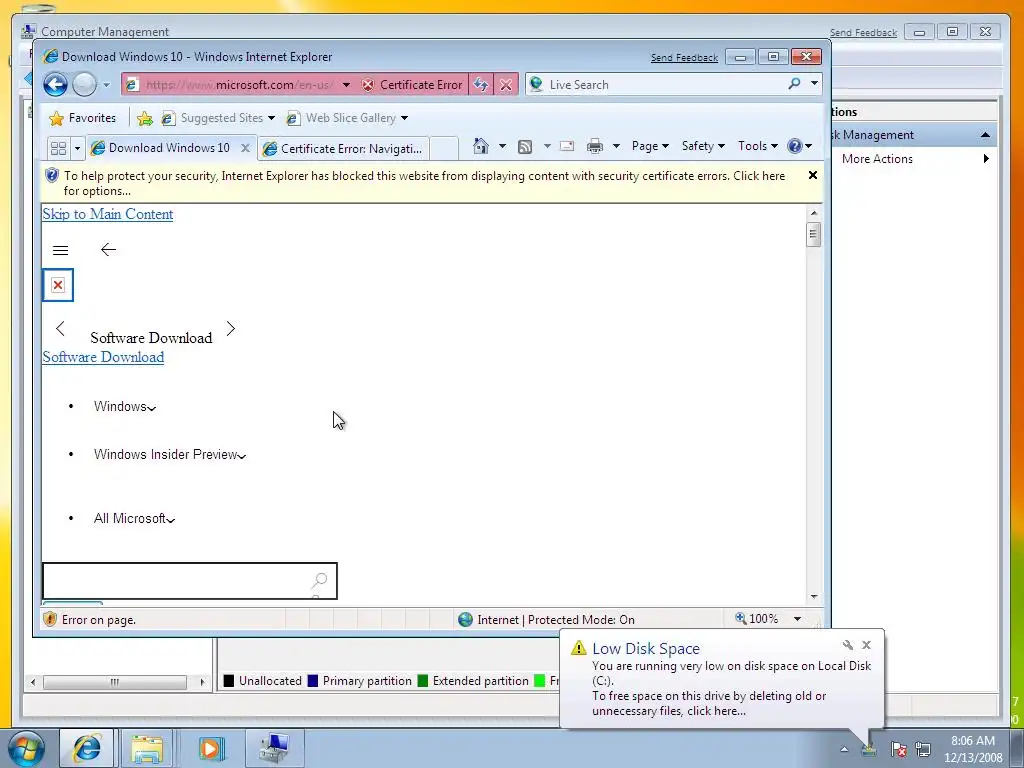Open the Live Search provider dropdown
Screen dimensions: 1024x768
(814, 84)
